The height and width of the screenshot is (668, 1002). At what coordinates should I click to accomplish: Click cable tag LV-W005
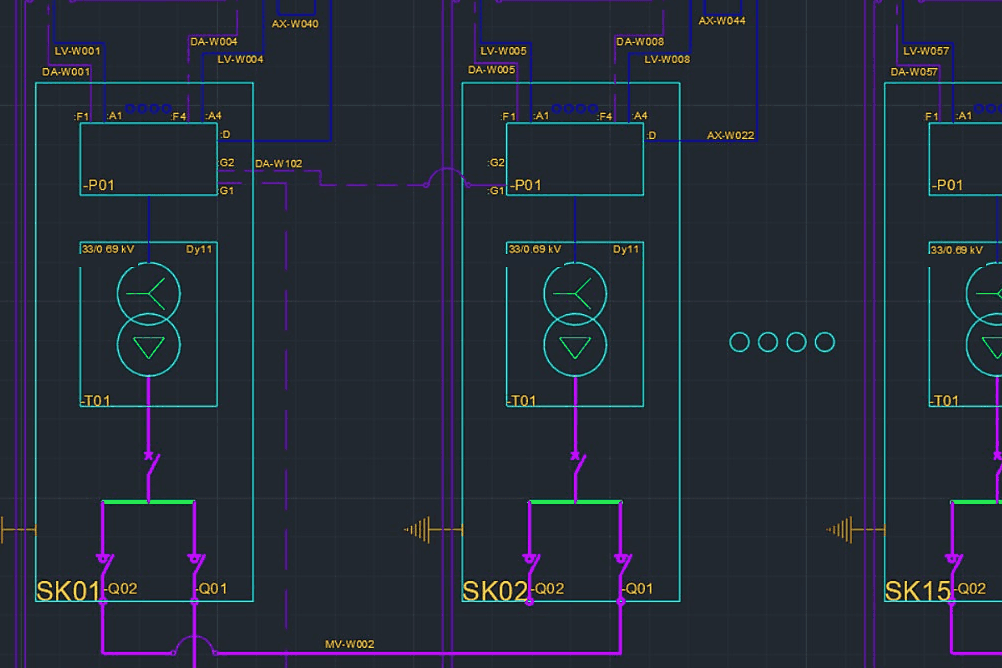[504, 50]
